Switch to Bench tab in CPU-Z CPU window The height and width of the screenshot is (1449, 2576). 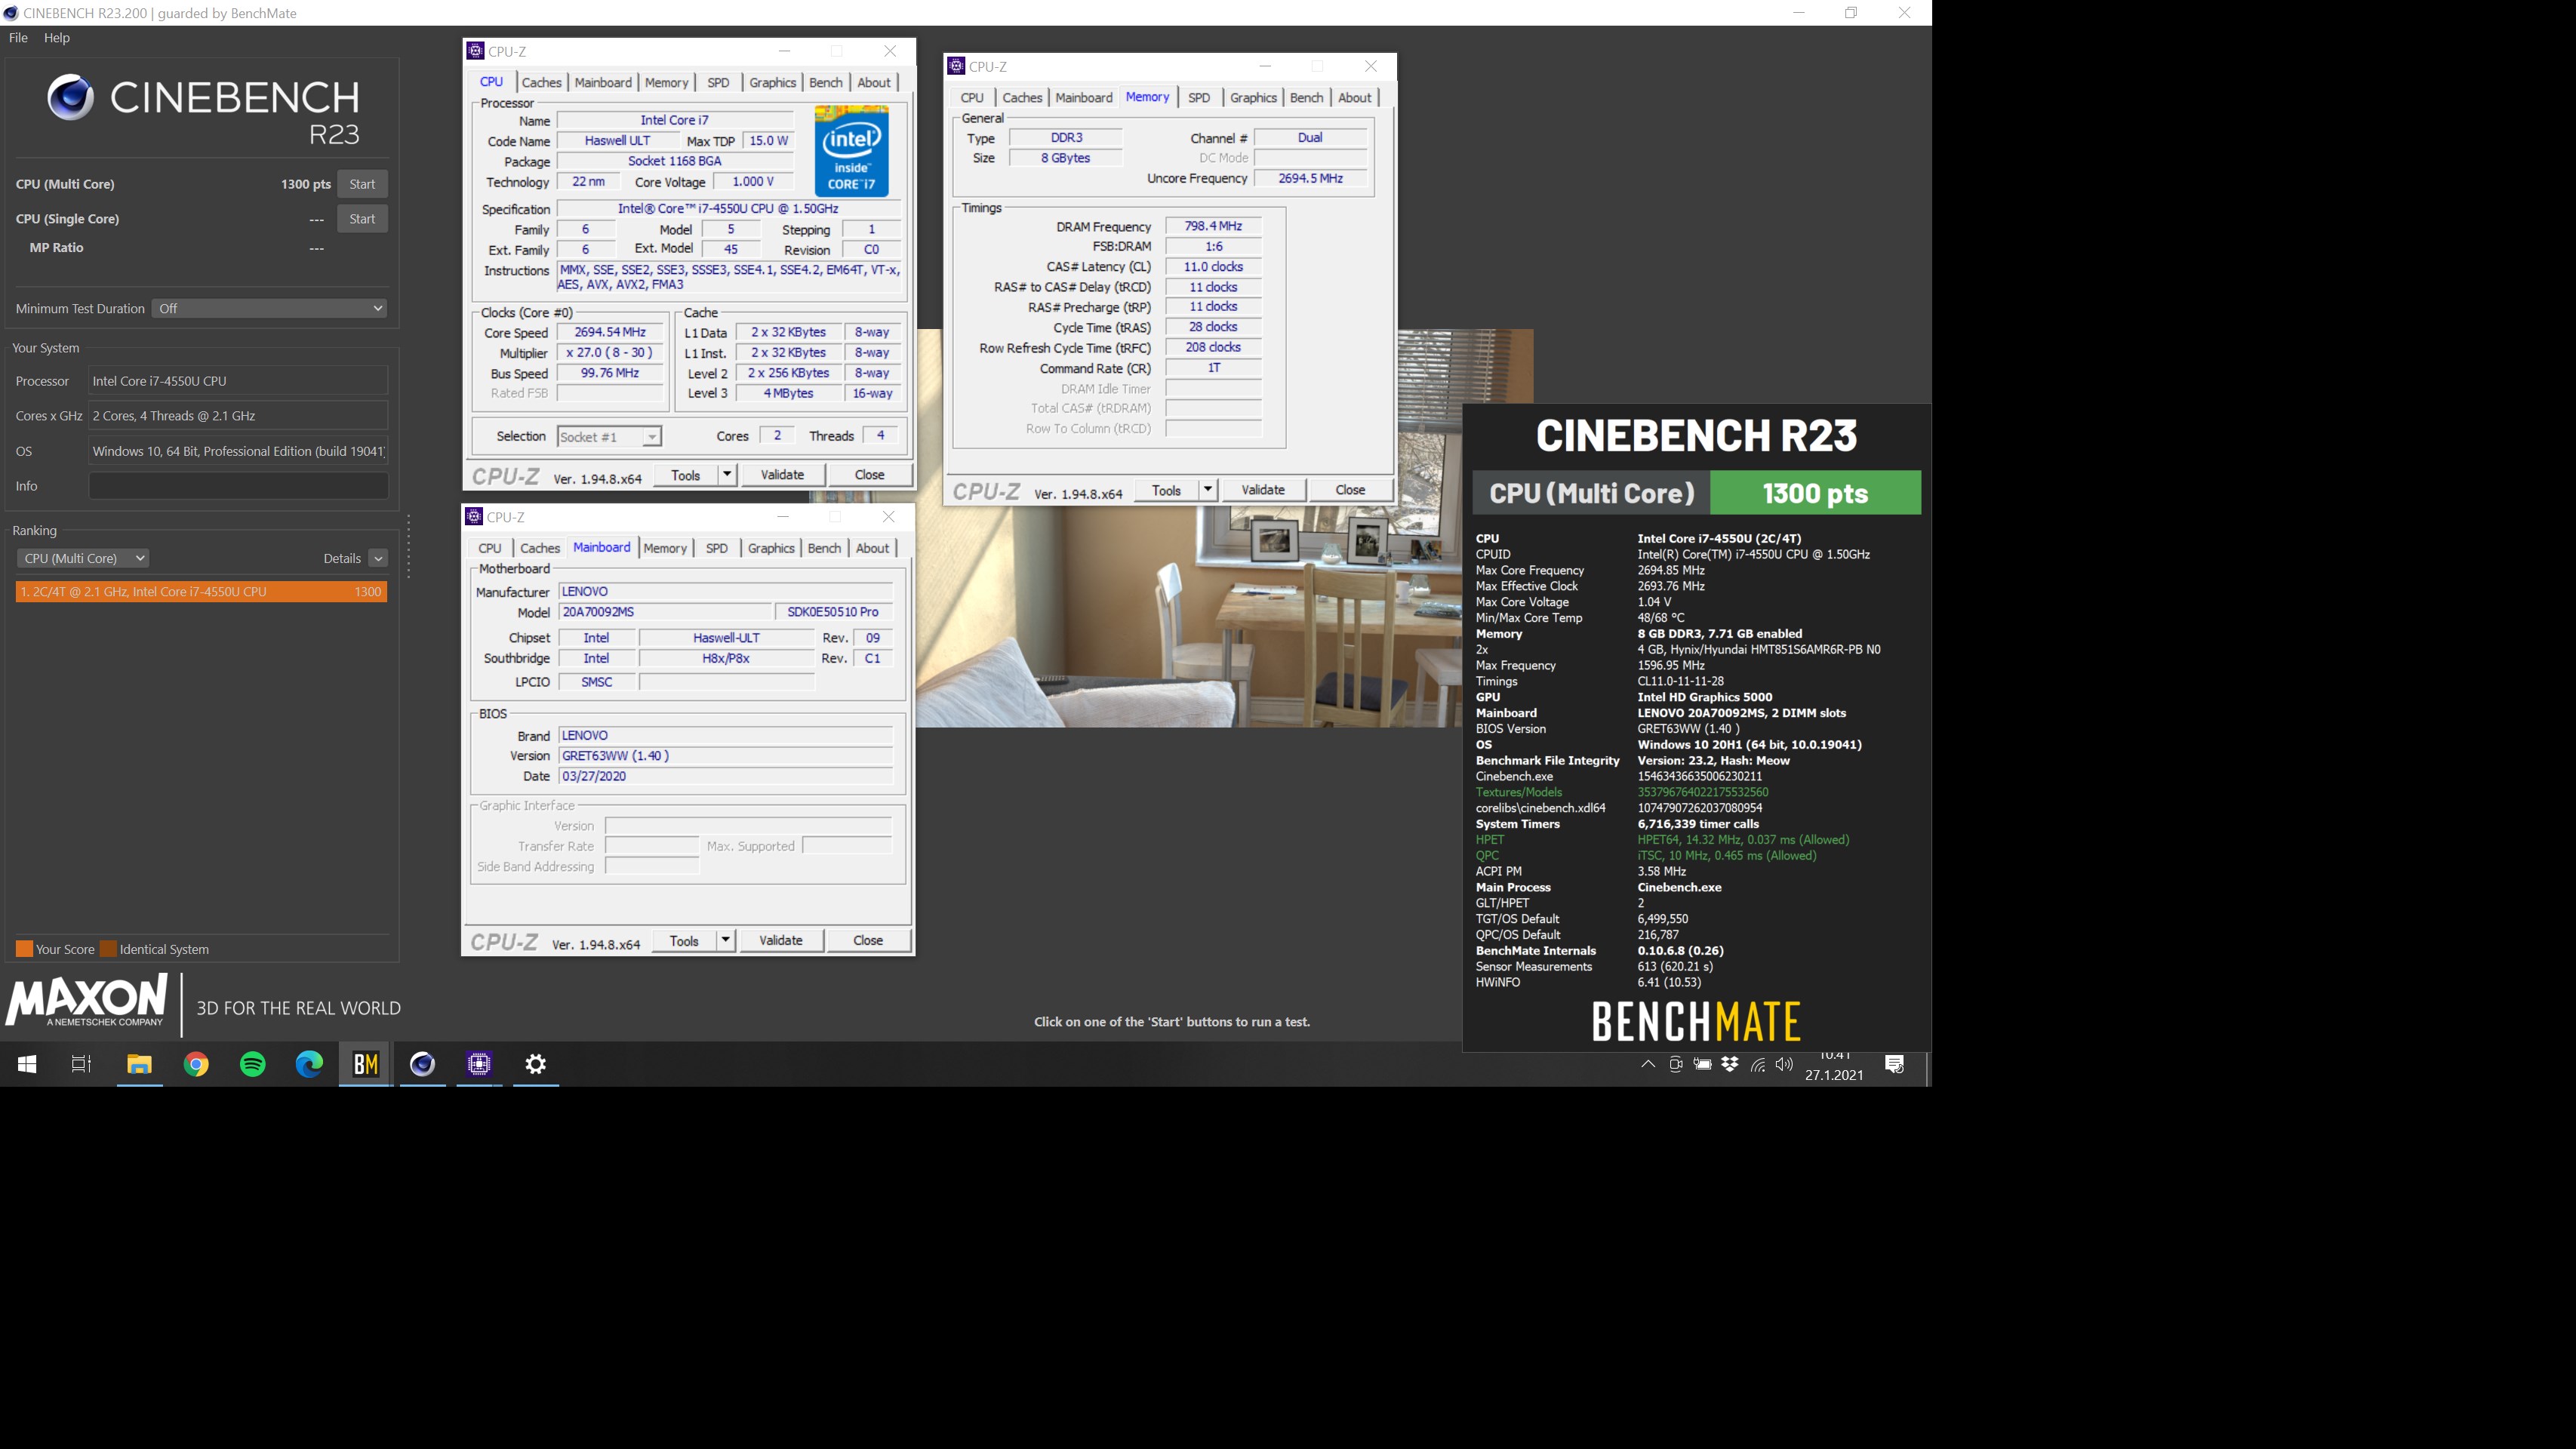tap(826, 82)
